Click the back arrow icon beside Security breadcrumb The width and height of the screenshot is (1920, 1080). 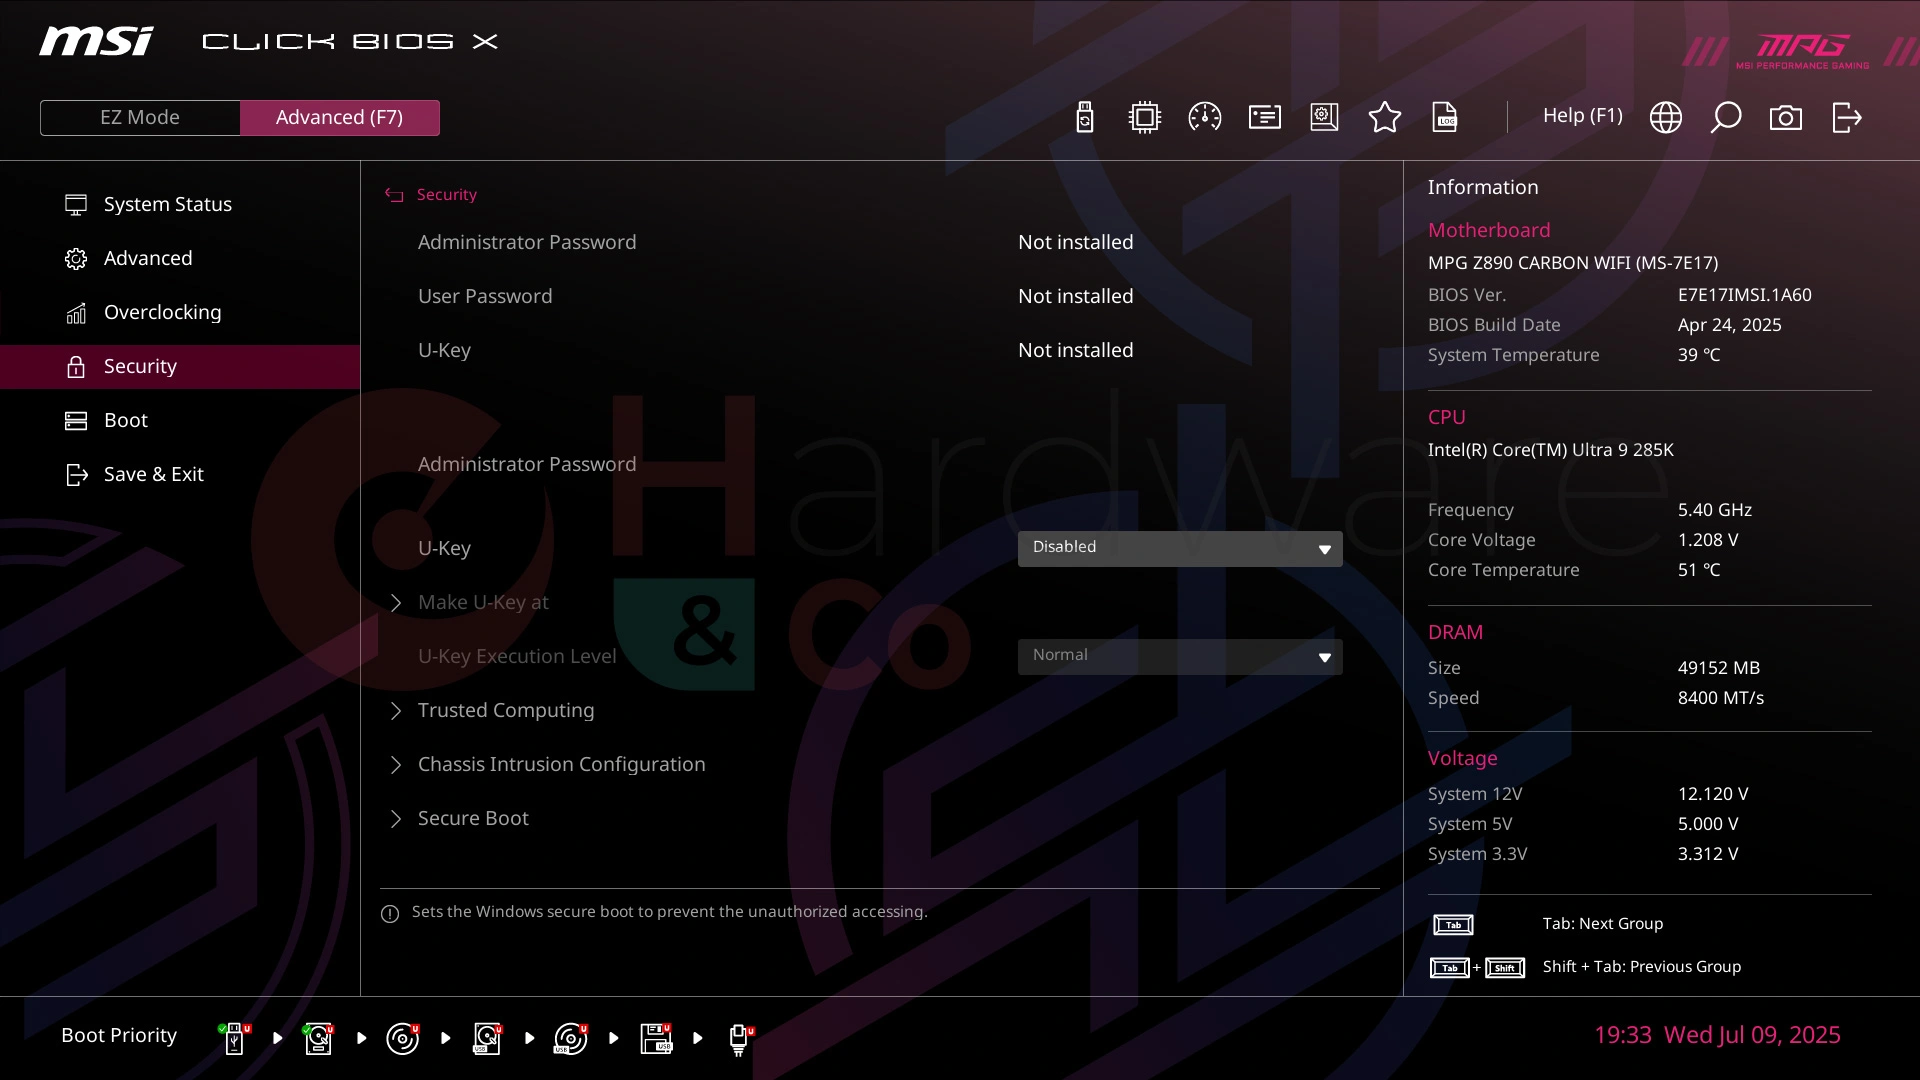coord(394,195)
